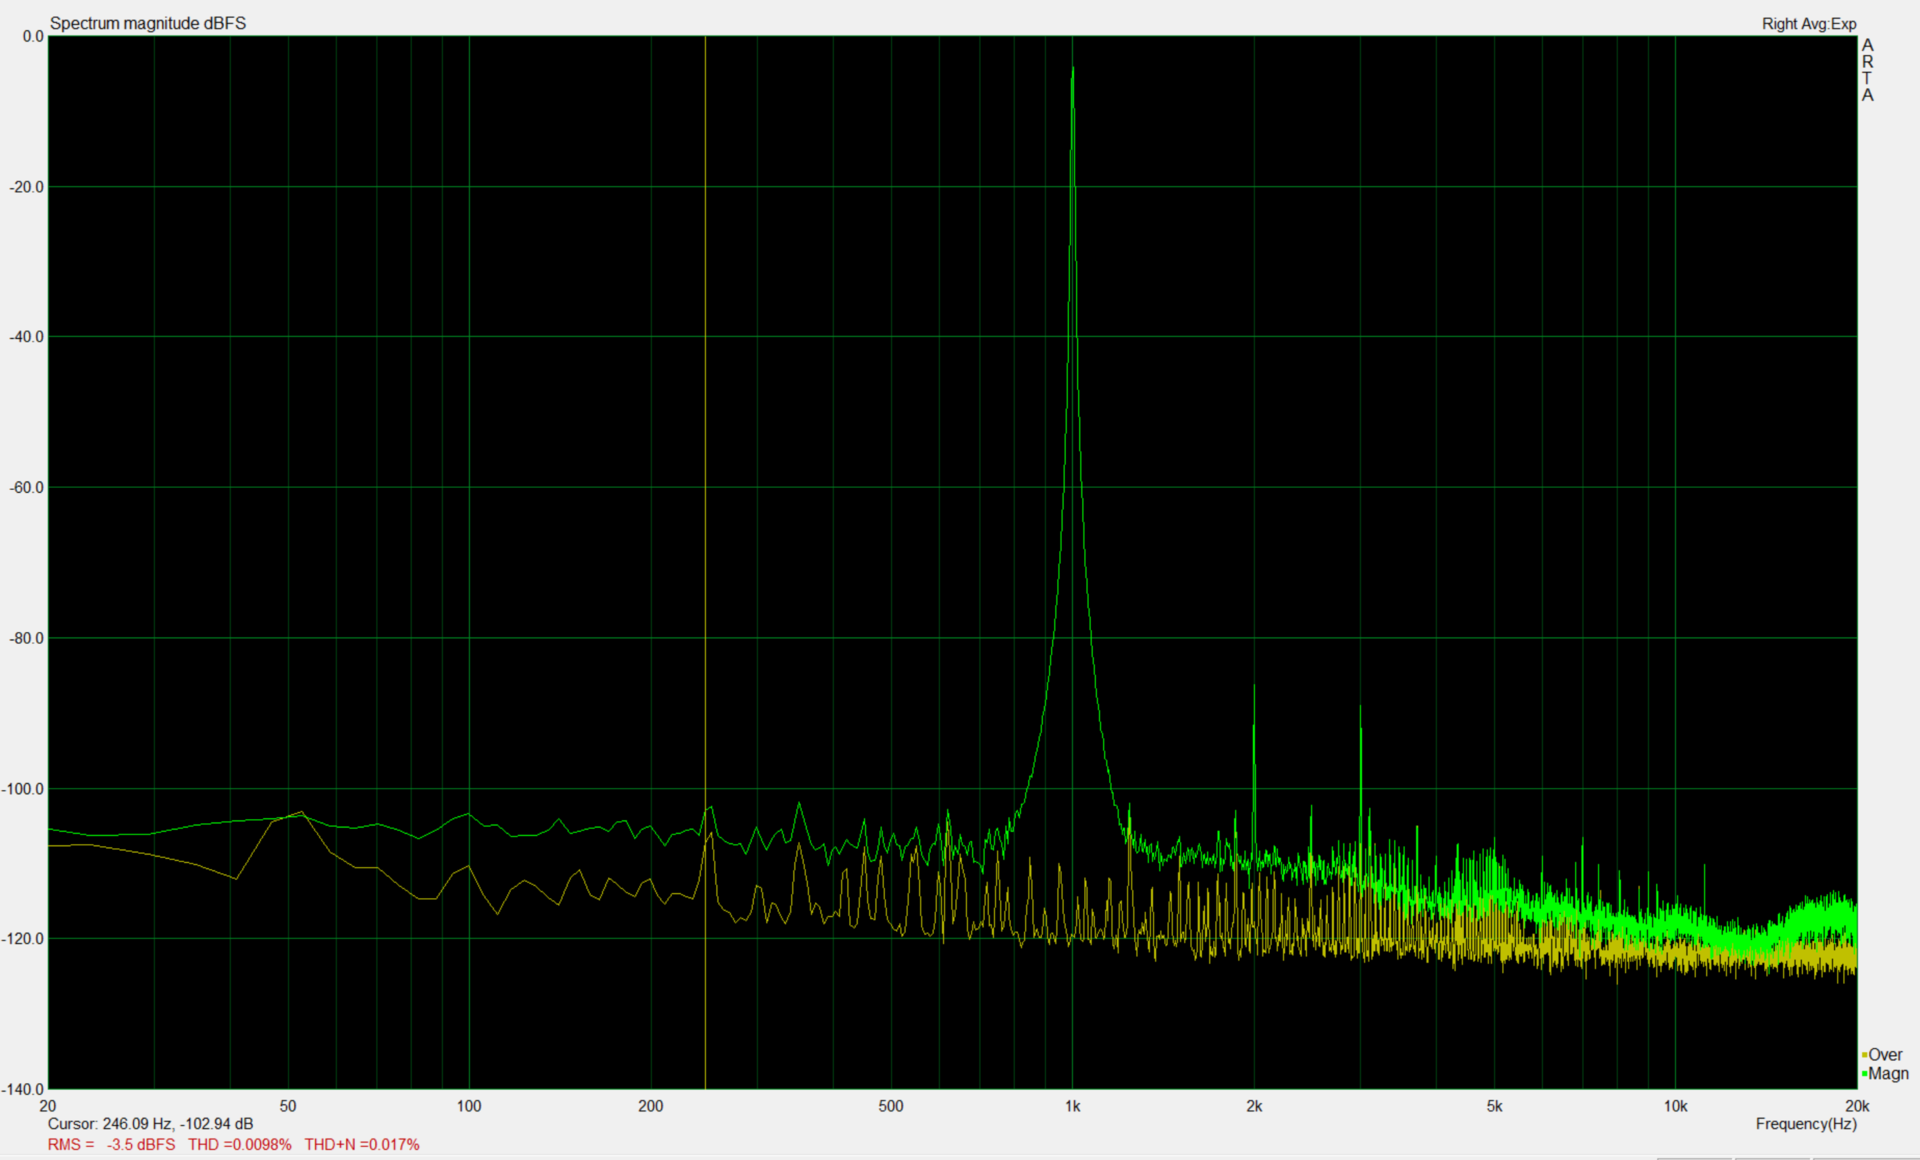Viewport: 1920px width, 1160px height.
Task: Click the -60.0 magnitude axis label
Action: coord(27,488)
